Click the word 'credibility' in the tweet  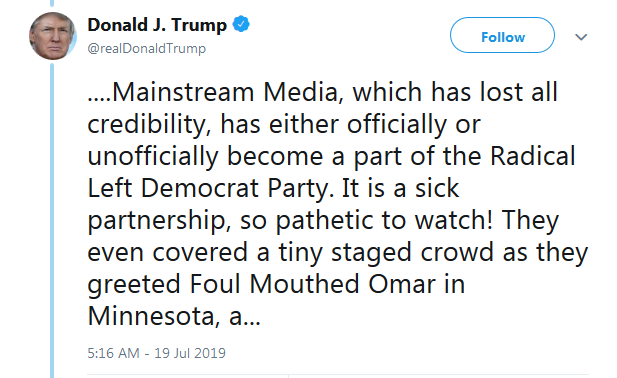[x=146, y=125]
